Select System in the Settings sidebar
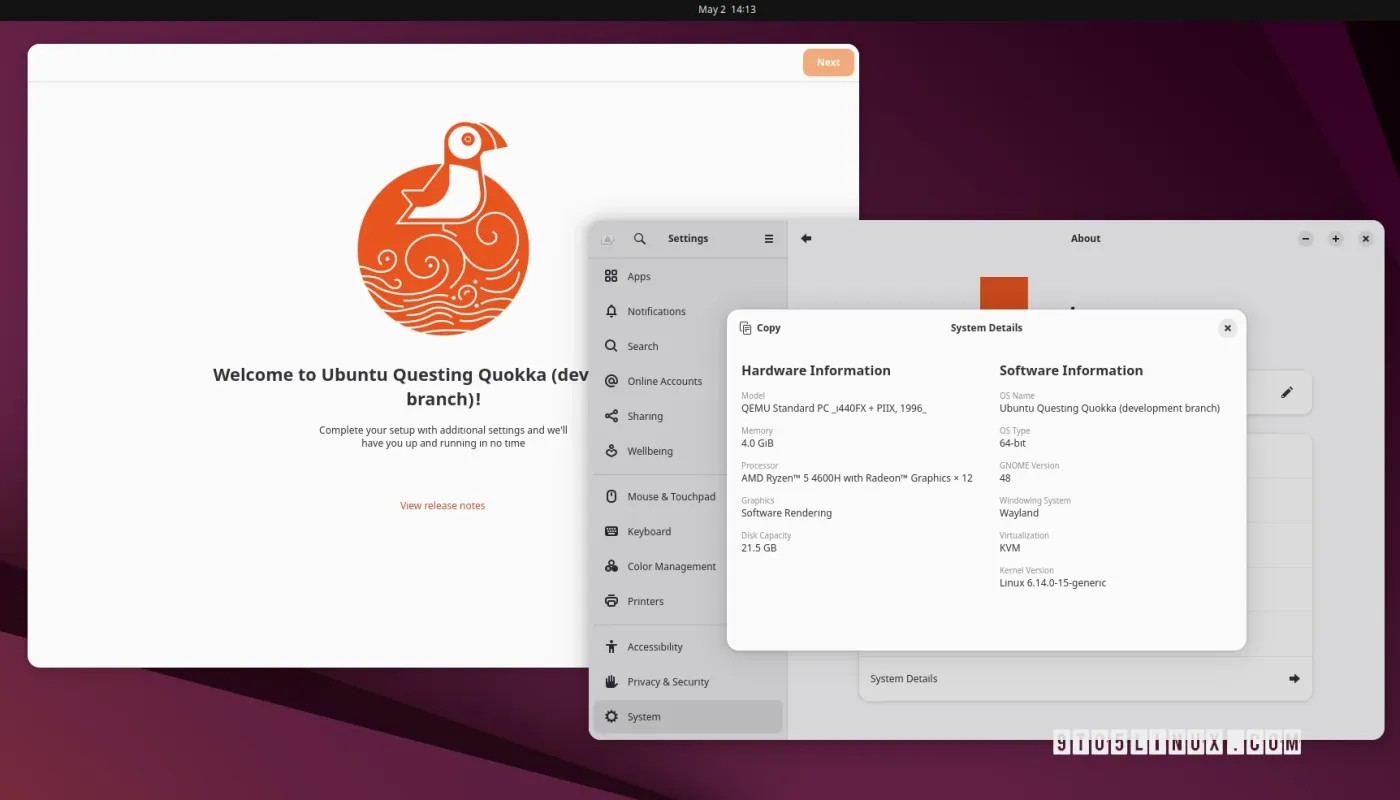Screen dimensions: 1400x800 pos(644,716)
